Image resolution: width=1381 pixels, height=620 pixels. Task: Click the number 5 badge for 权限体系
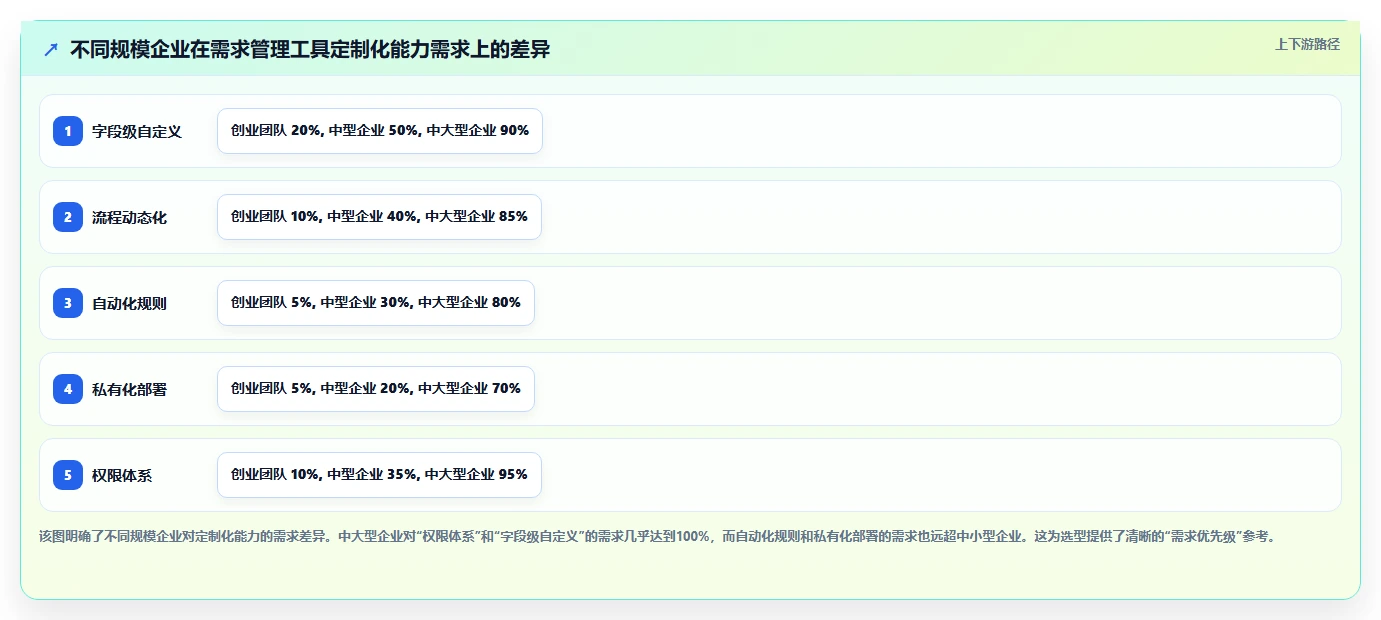click(x=68, y=475)
